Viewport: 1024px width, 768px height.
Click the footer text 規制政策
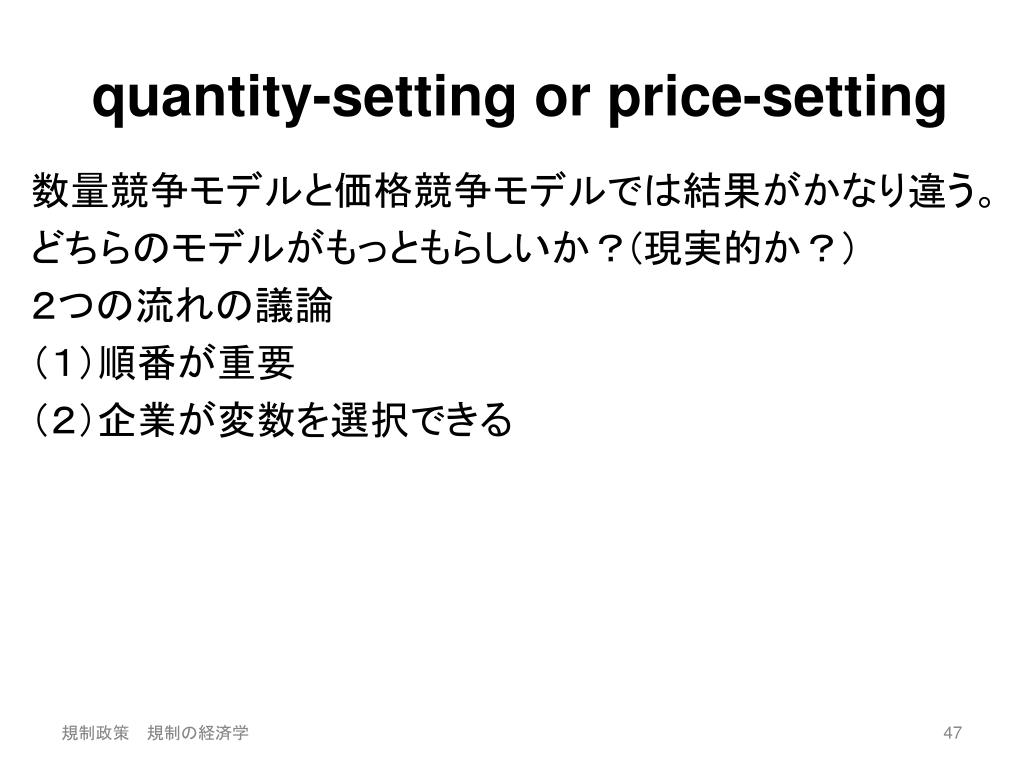click(95, 733)
